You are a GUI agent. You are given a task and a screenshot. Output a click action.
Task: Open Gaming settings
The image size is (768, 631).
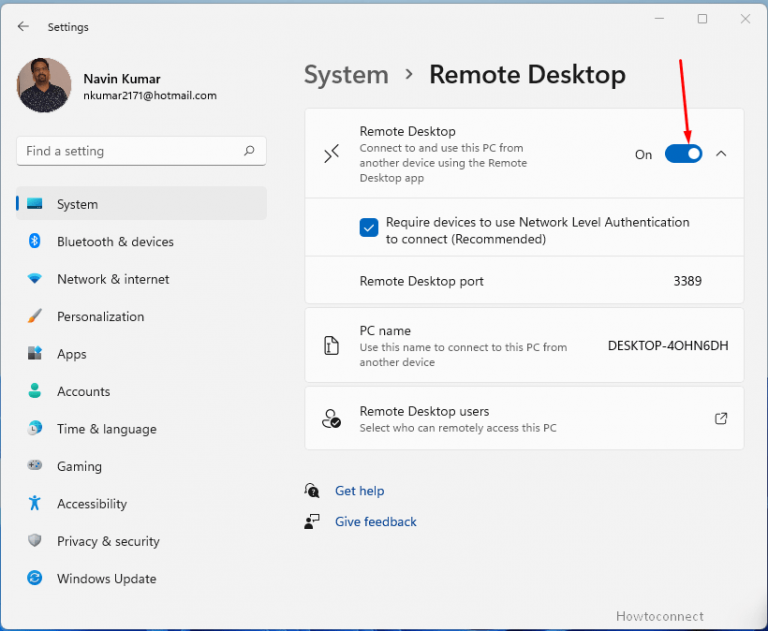pos(141,466)
